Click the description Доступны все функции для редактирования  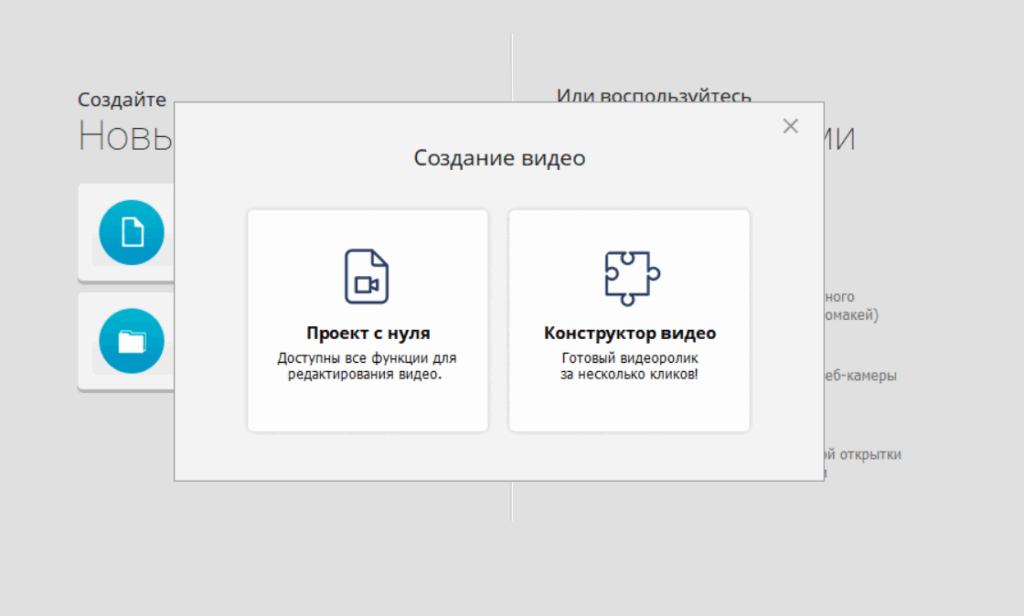click(x=367, y=366)
